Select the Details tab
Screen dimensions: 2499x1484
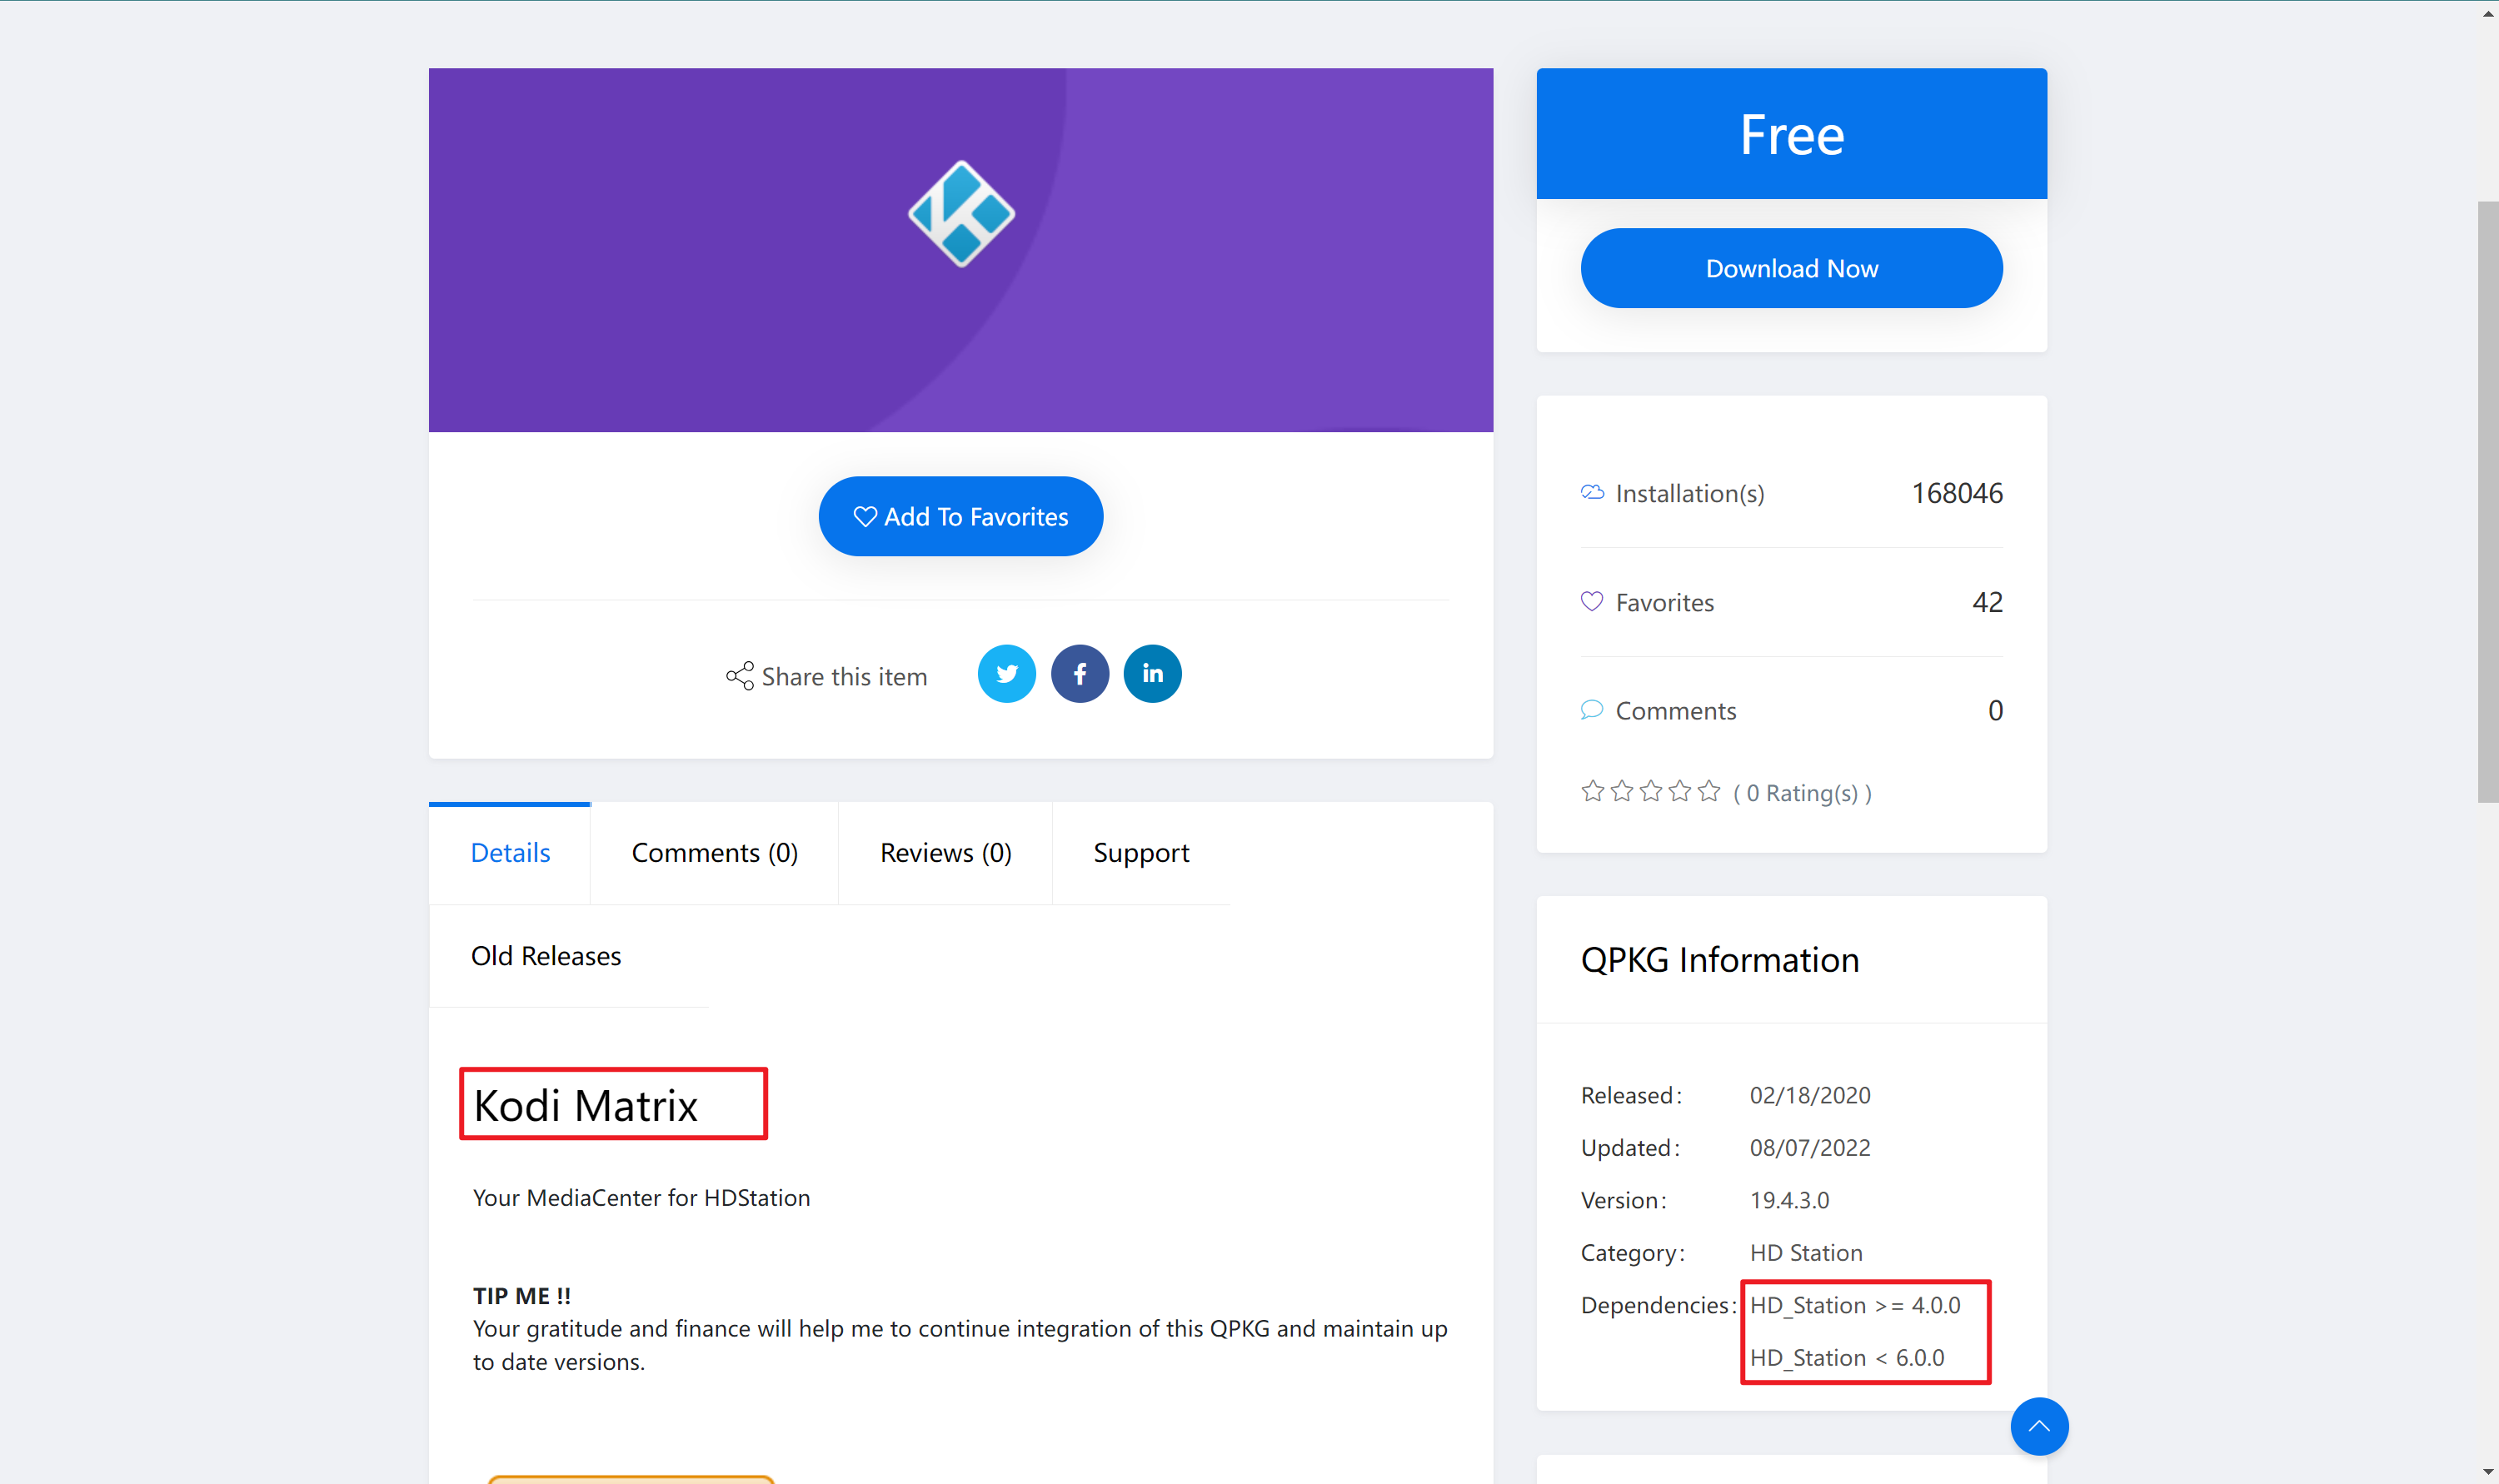pyautogui.click(x=510, y=853)
